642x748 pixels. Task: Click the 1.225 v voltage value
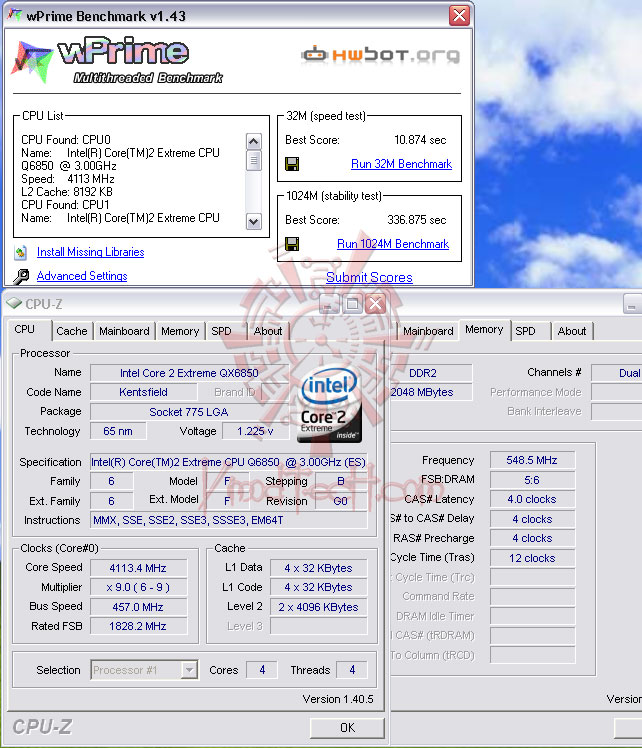tap(255, 431)
